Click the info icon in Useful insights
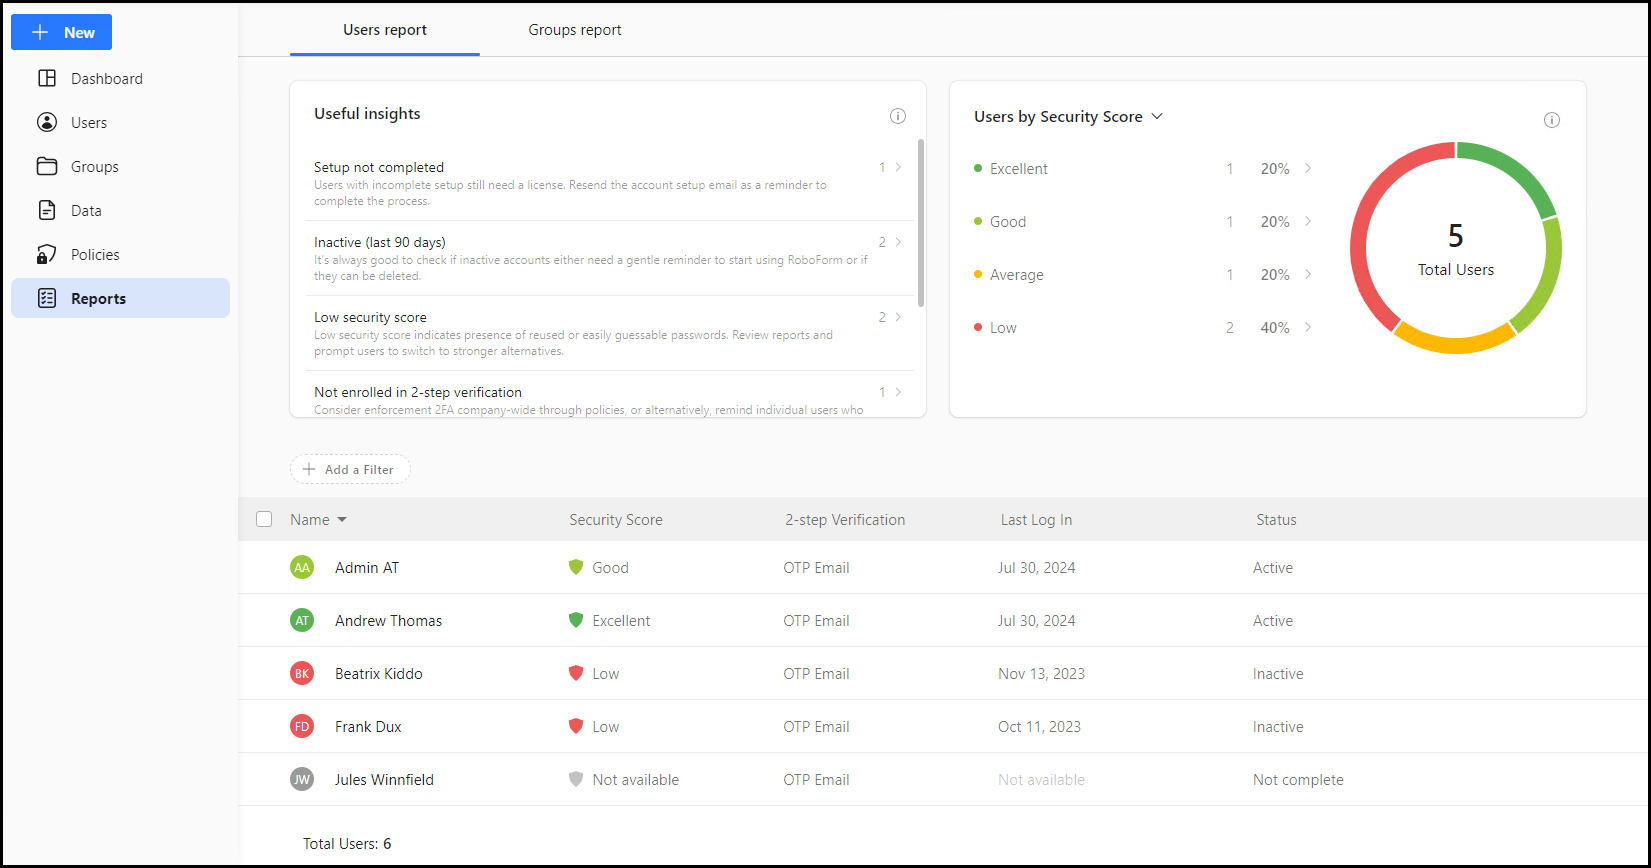The image size is (1651, 868). 898,116
